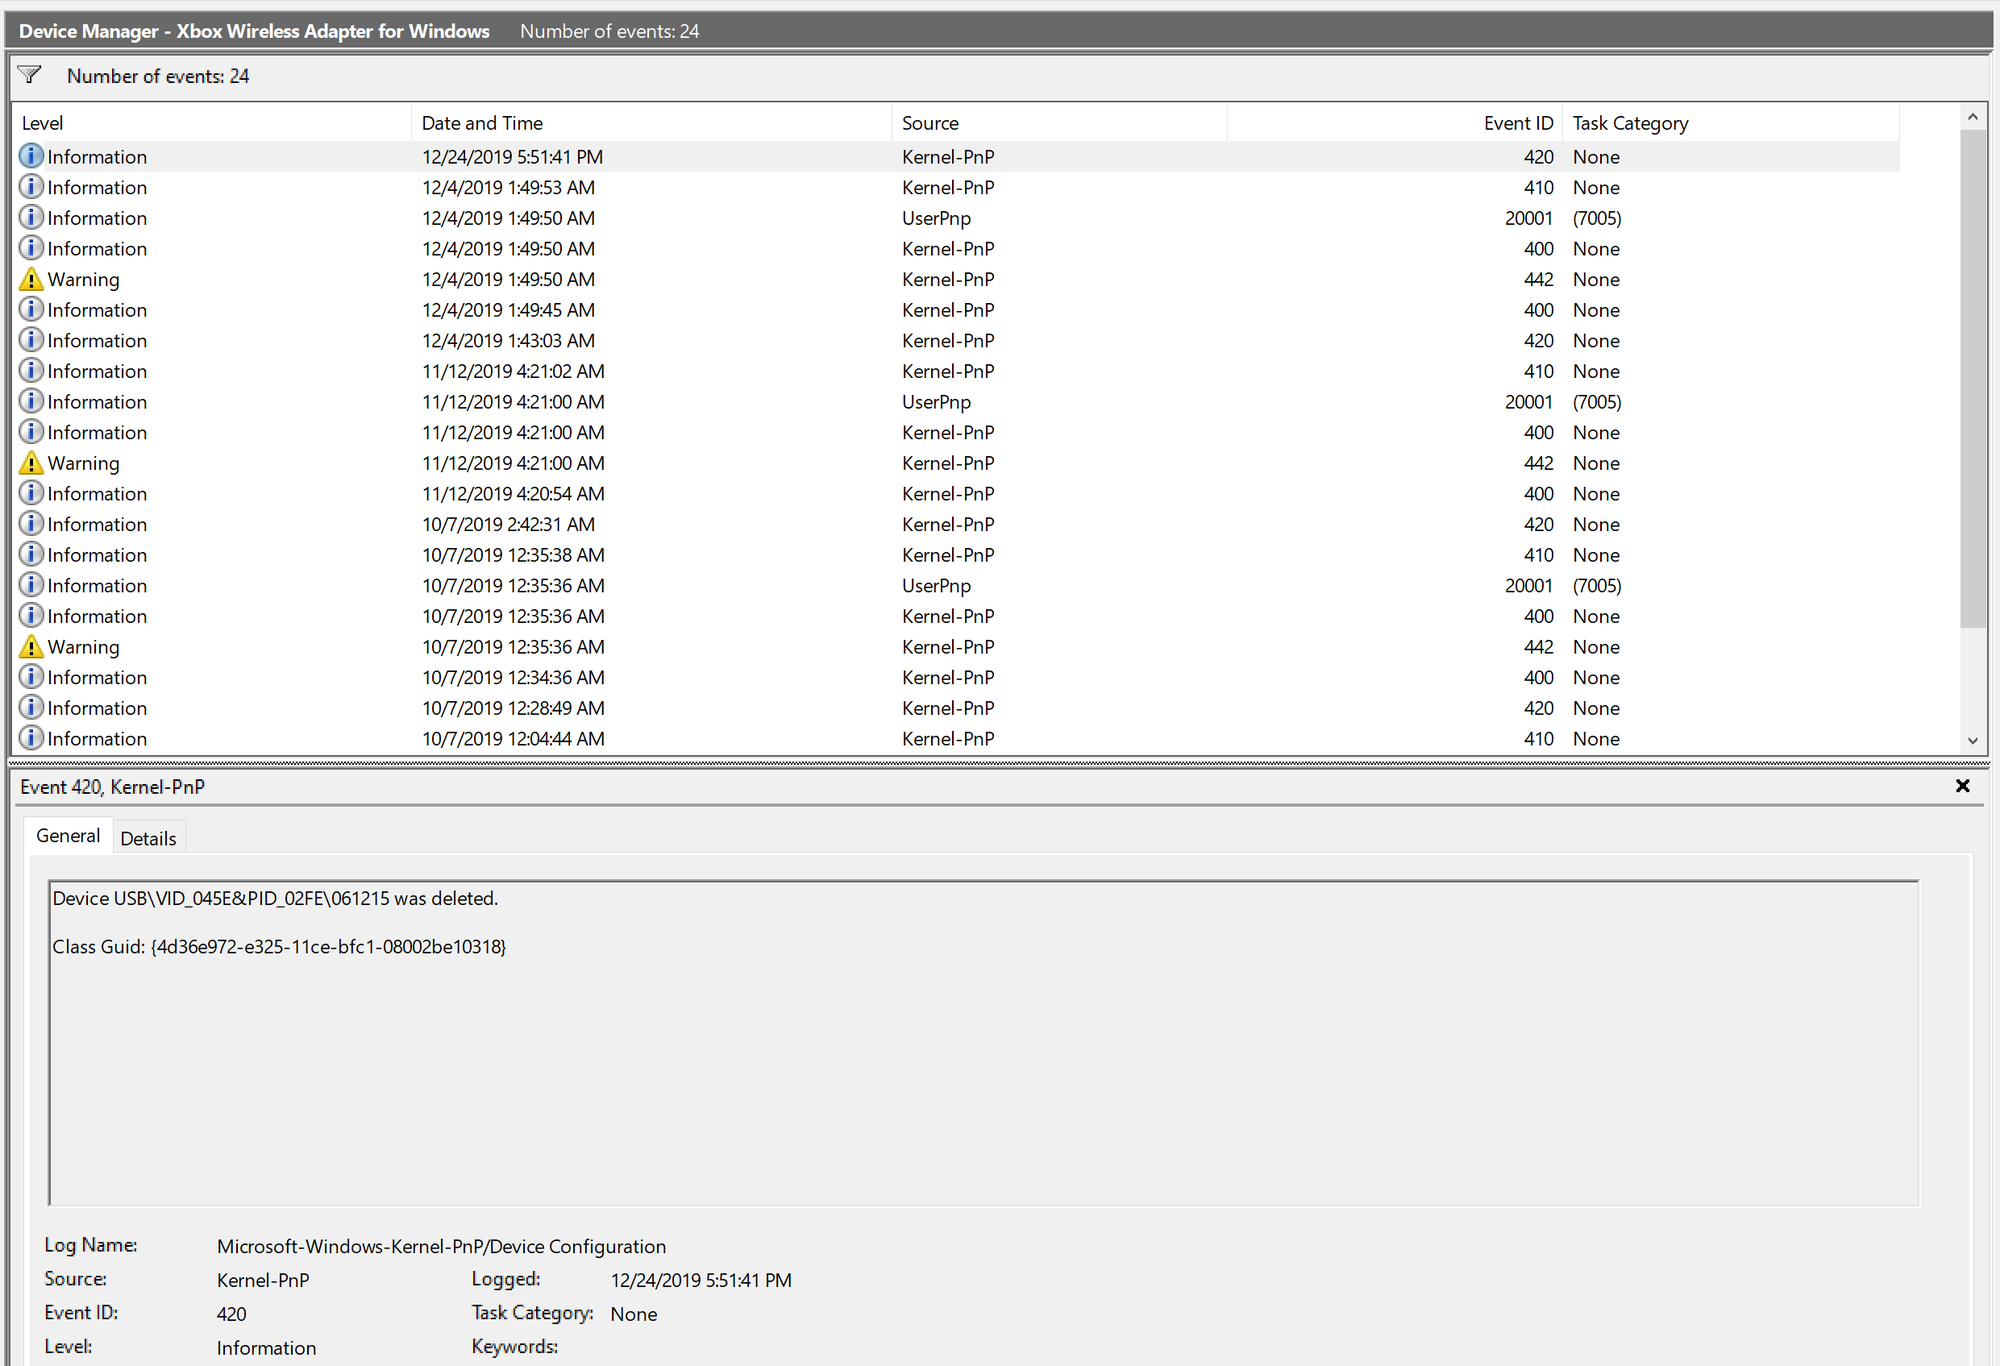
Task: Click warning icon of 11/12/2019 4:21:00 AM event
Action: (x=31, y=463)
